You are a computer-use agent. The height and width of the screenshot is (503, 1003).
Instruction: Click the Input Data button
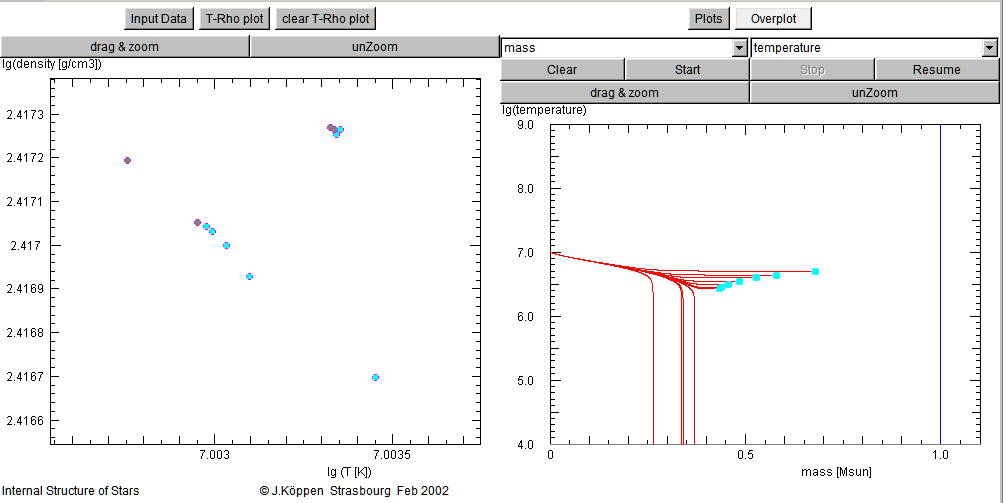[159, 19]
